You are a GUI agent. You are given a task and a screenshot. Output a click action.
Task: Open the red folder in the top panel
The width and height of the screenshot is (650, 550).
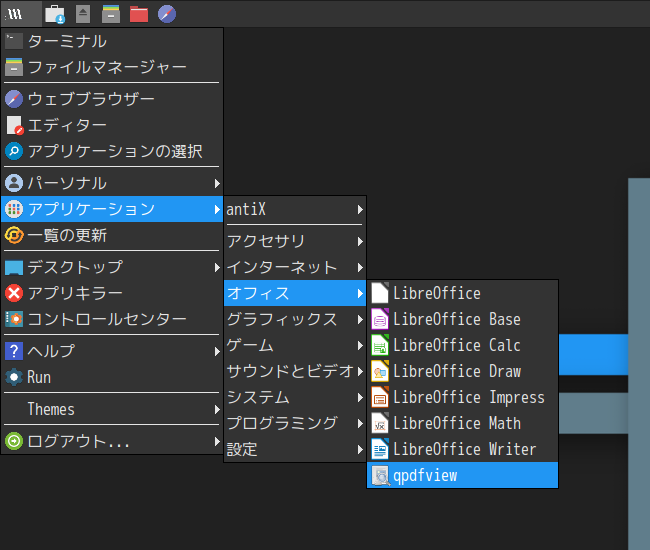pyautogui.click(x=139, y=14)
